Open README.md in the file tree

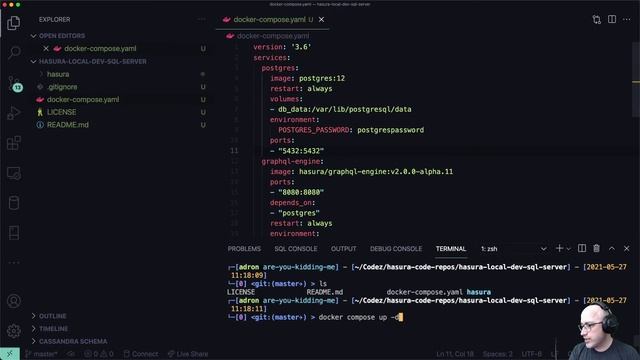[x=67, y=125]
